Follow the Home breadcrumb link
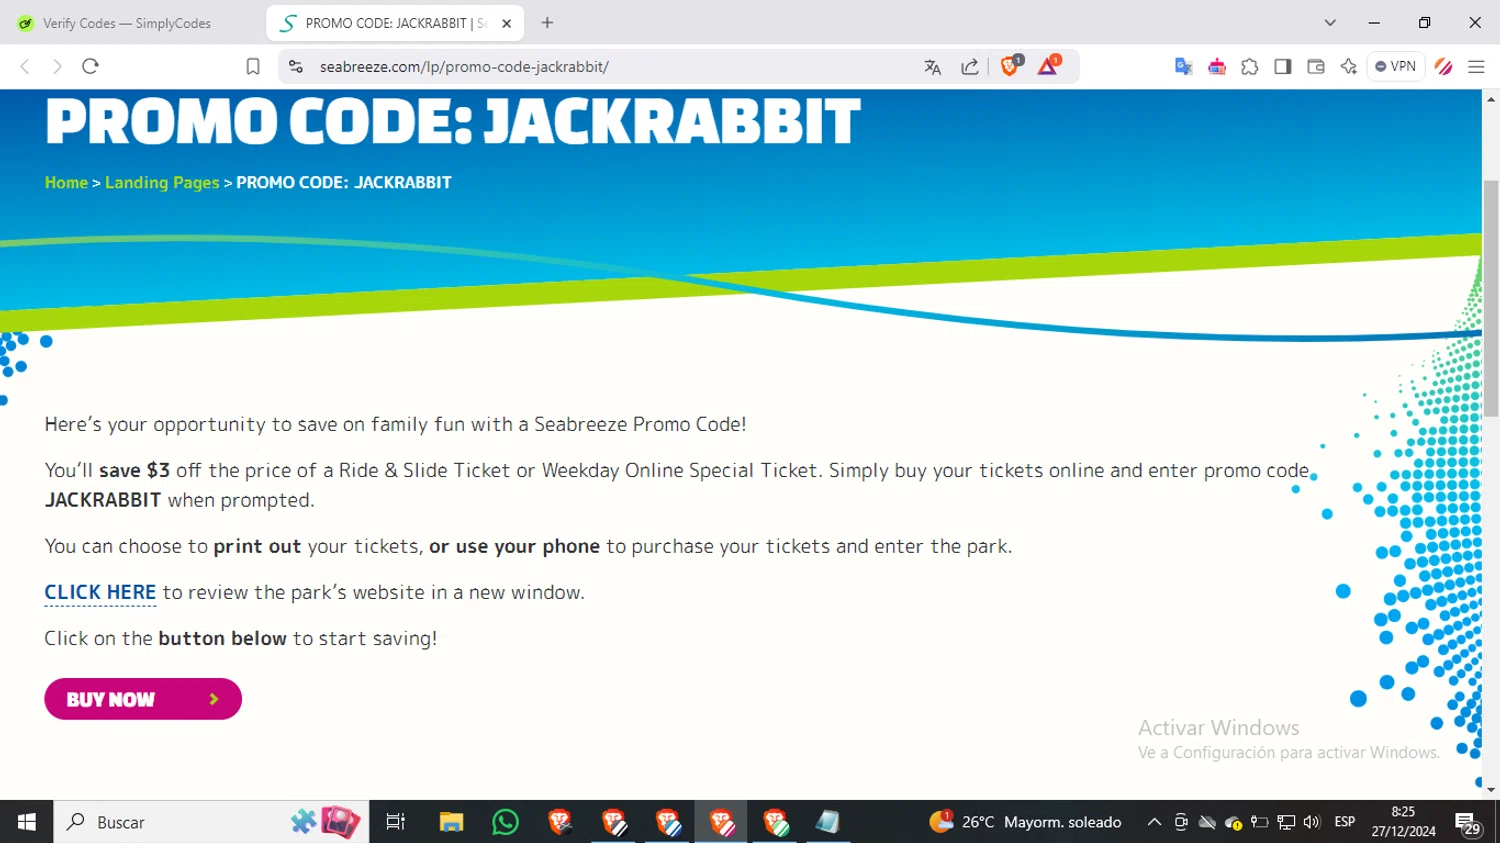The height and width of the screenshot is (843, 1500). click(x=66, y=182)
